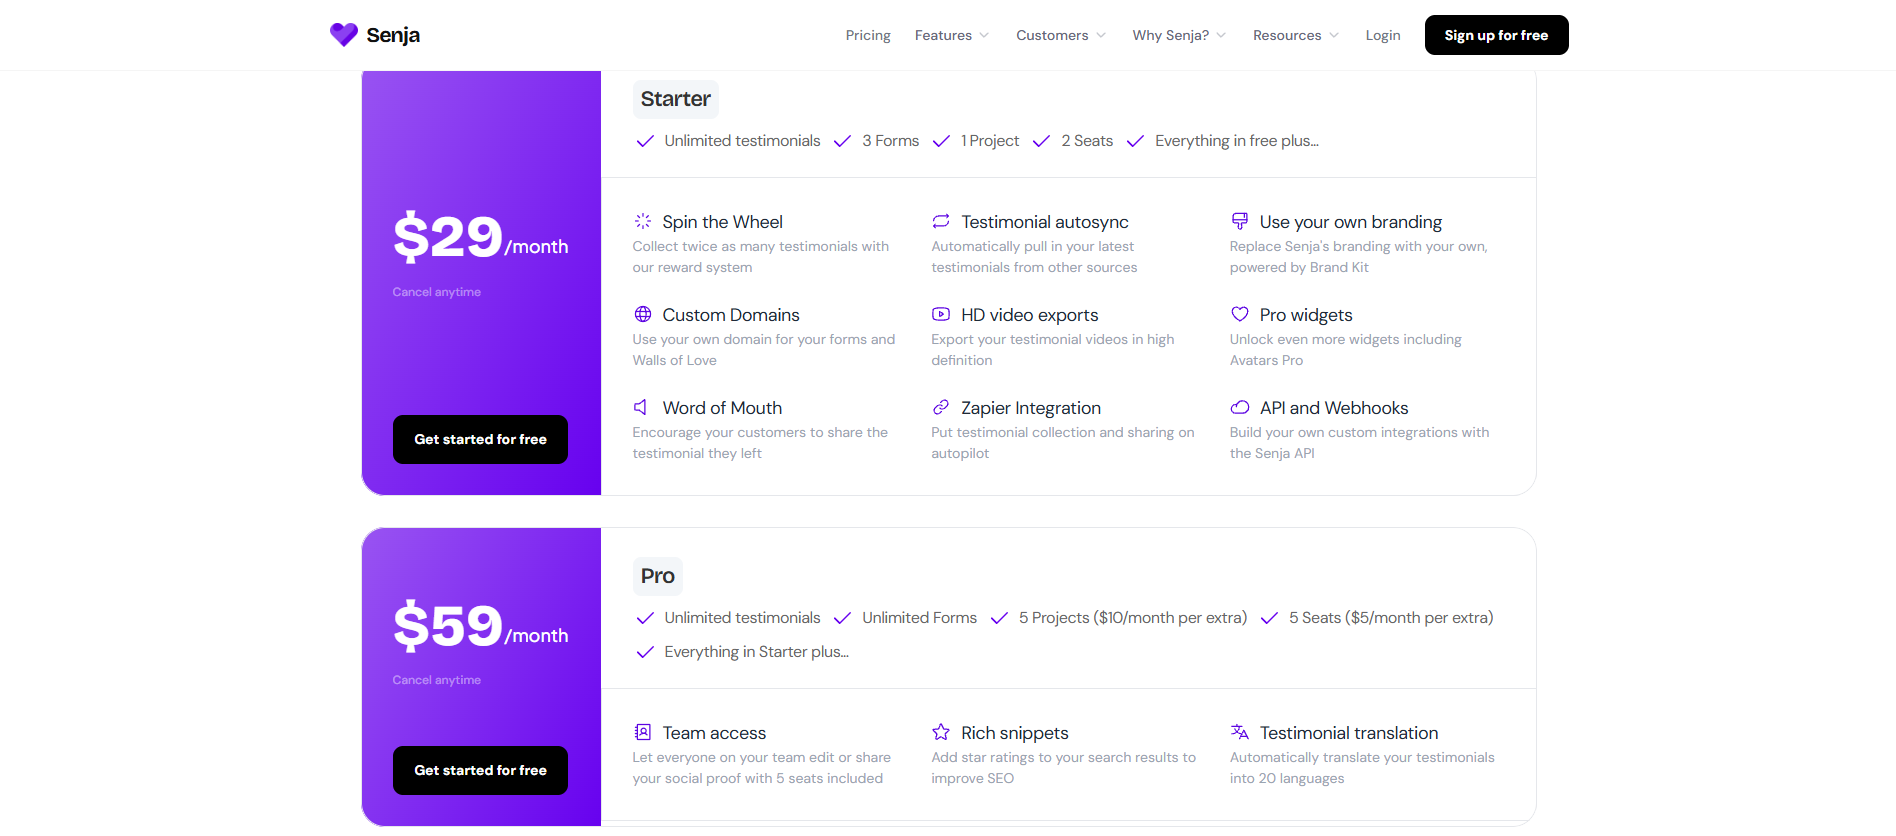This screenshot has width=1896, height=836.
Task: Click the 5 Projects ($10/month per extra) text
Action: click(x=1133, y=618)
